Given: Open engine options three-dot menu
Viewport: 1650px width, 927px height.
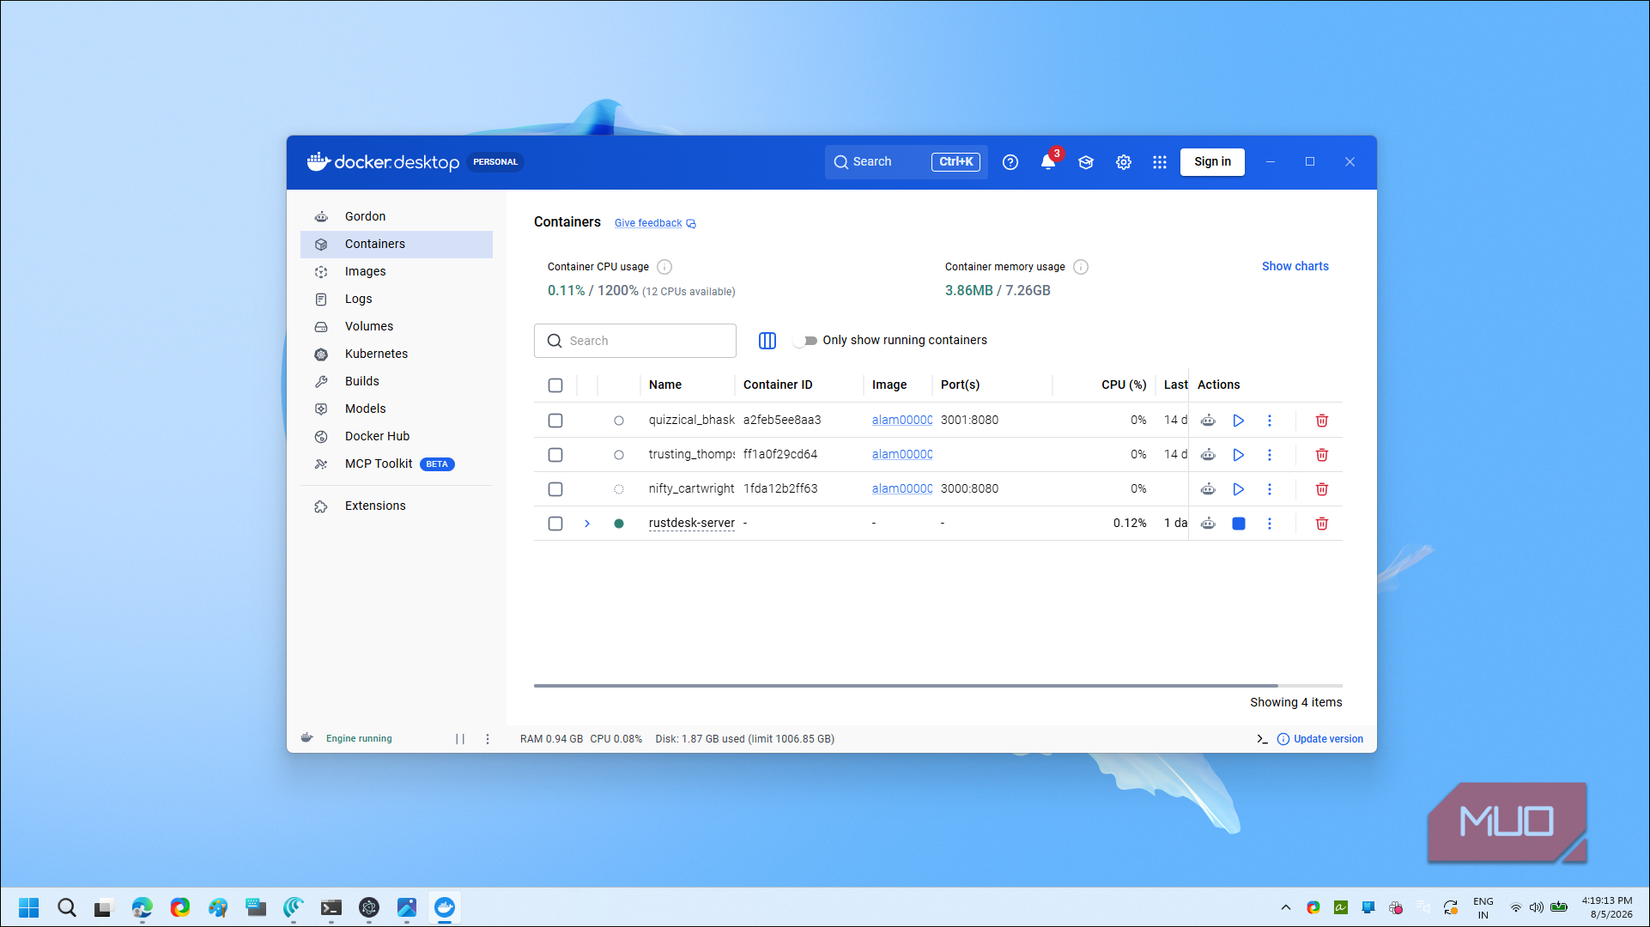Looking at the screenshot, I should pos(488,739).
